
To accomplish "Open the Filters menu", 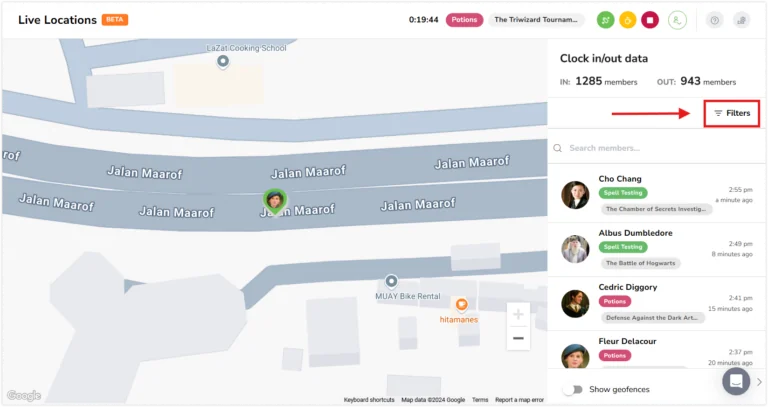I will (732, 113).
